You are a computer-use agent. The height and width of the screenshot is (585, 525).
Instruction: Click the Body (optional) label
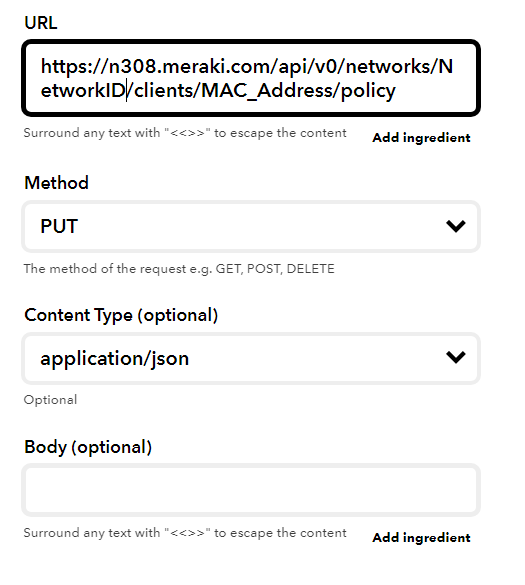88,447
